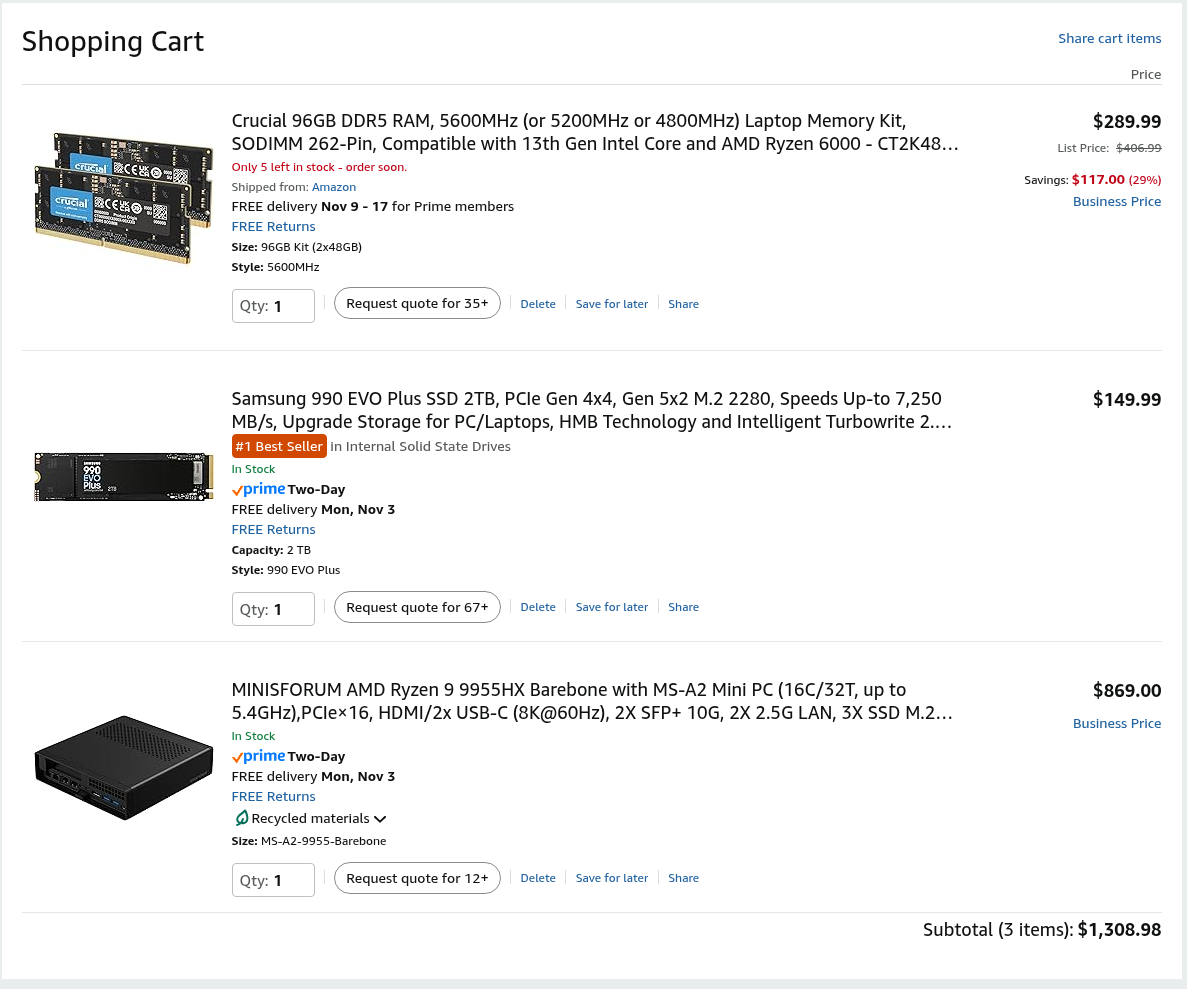Click Request quote for 67+ button
This screenshot has width=1187, height=989.
tap(417, 607)
